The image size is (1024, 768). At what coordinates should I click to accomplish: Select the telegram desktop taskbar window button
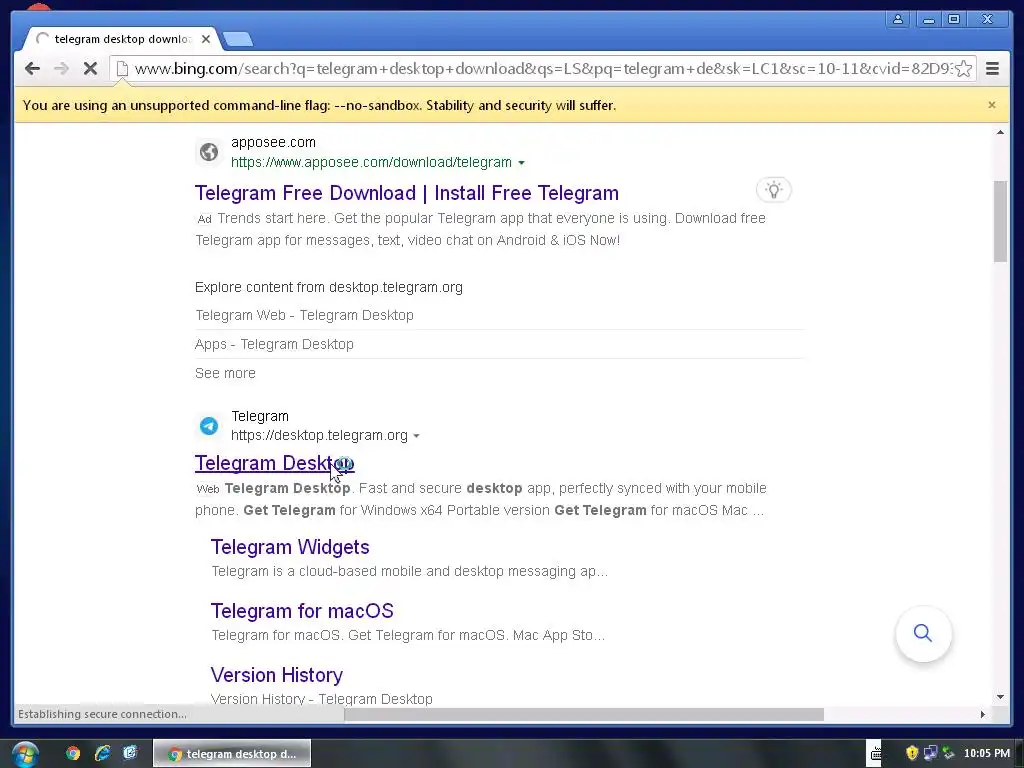[232, 754]
